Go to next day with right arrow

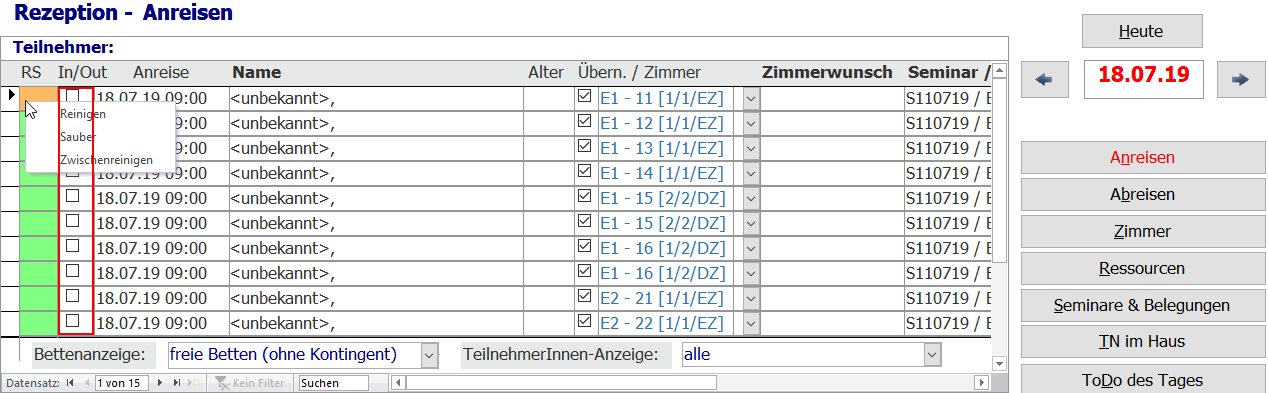(1241, 80)
